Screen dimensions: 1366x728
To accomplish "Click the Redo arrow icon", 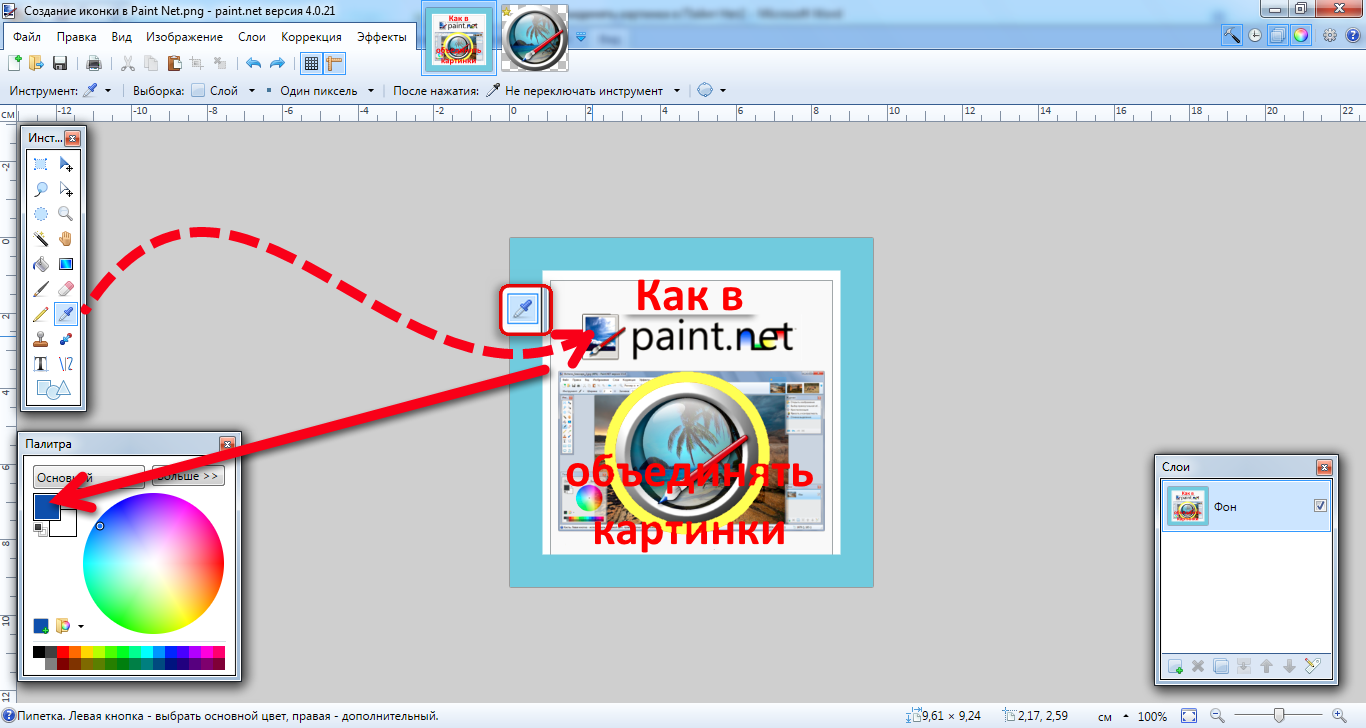I will (x=277, y=63).
